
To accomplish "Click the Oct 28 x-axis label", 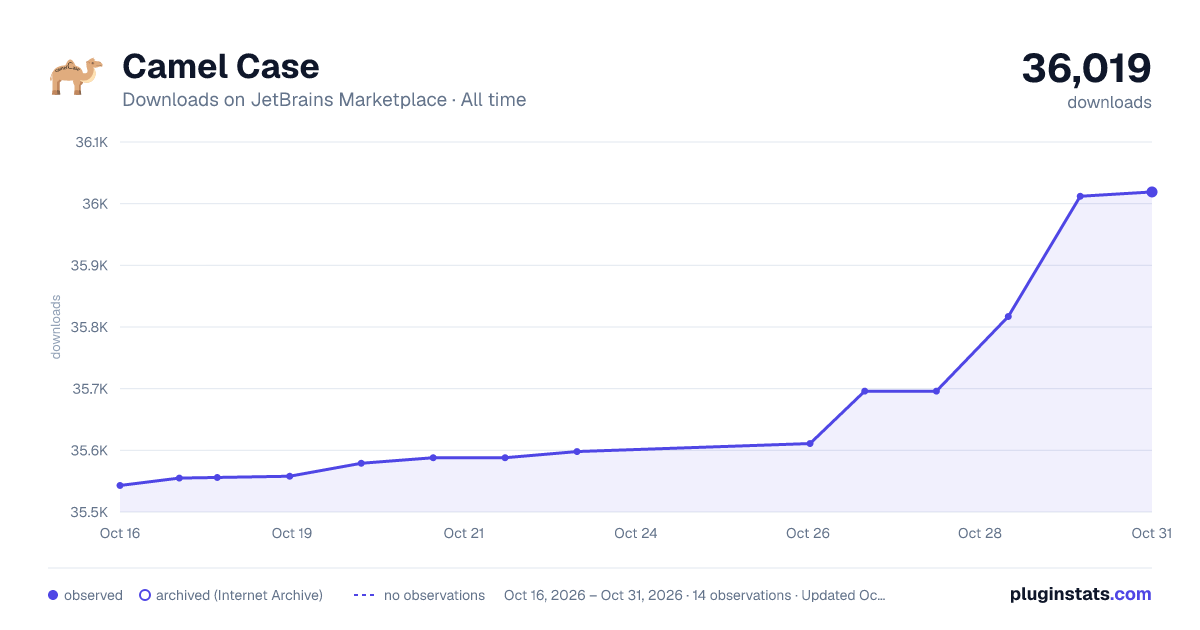I will (980, 533).
